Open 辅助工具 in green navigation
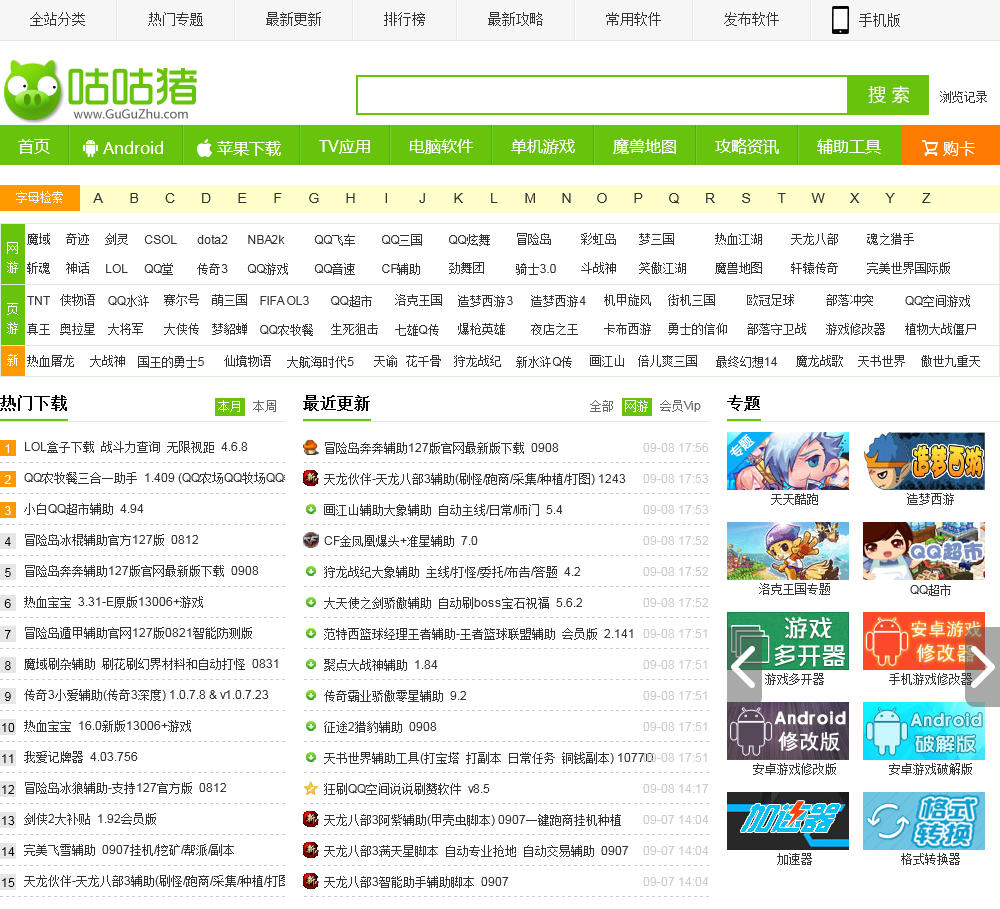Image resolution: width=1000 pixels, height=909 pixels. coord(849,146)
